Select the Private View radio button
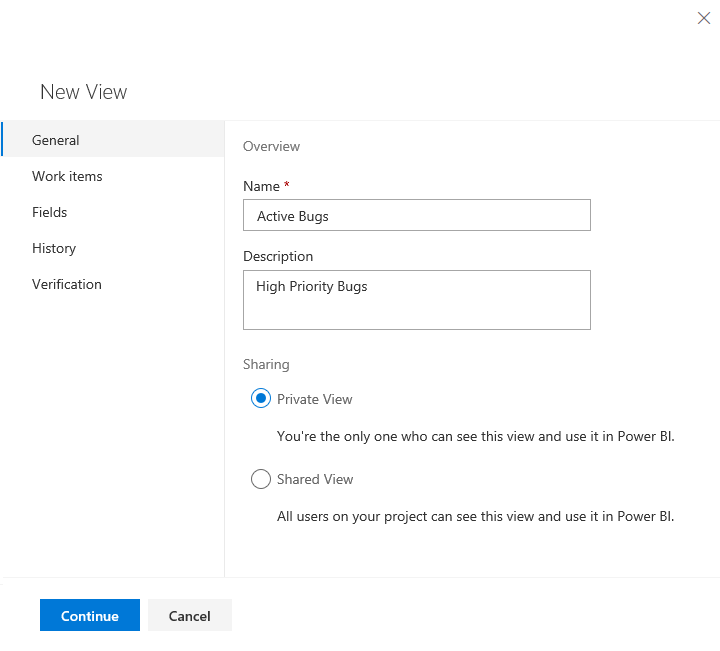 (x=261, y=398)
